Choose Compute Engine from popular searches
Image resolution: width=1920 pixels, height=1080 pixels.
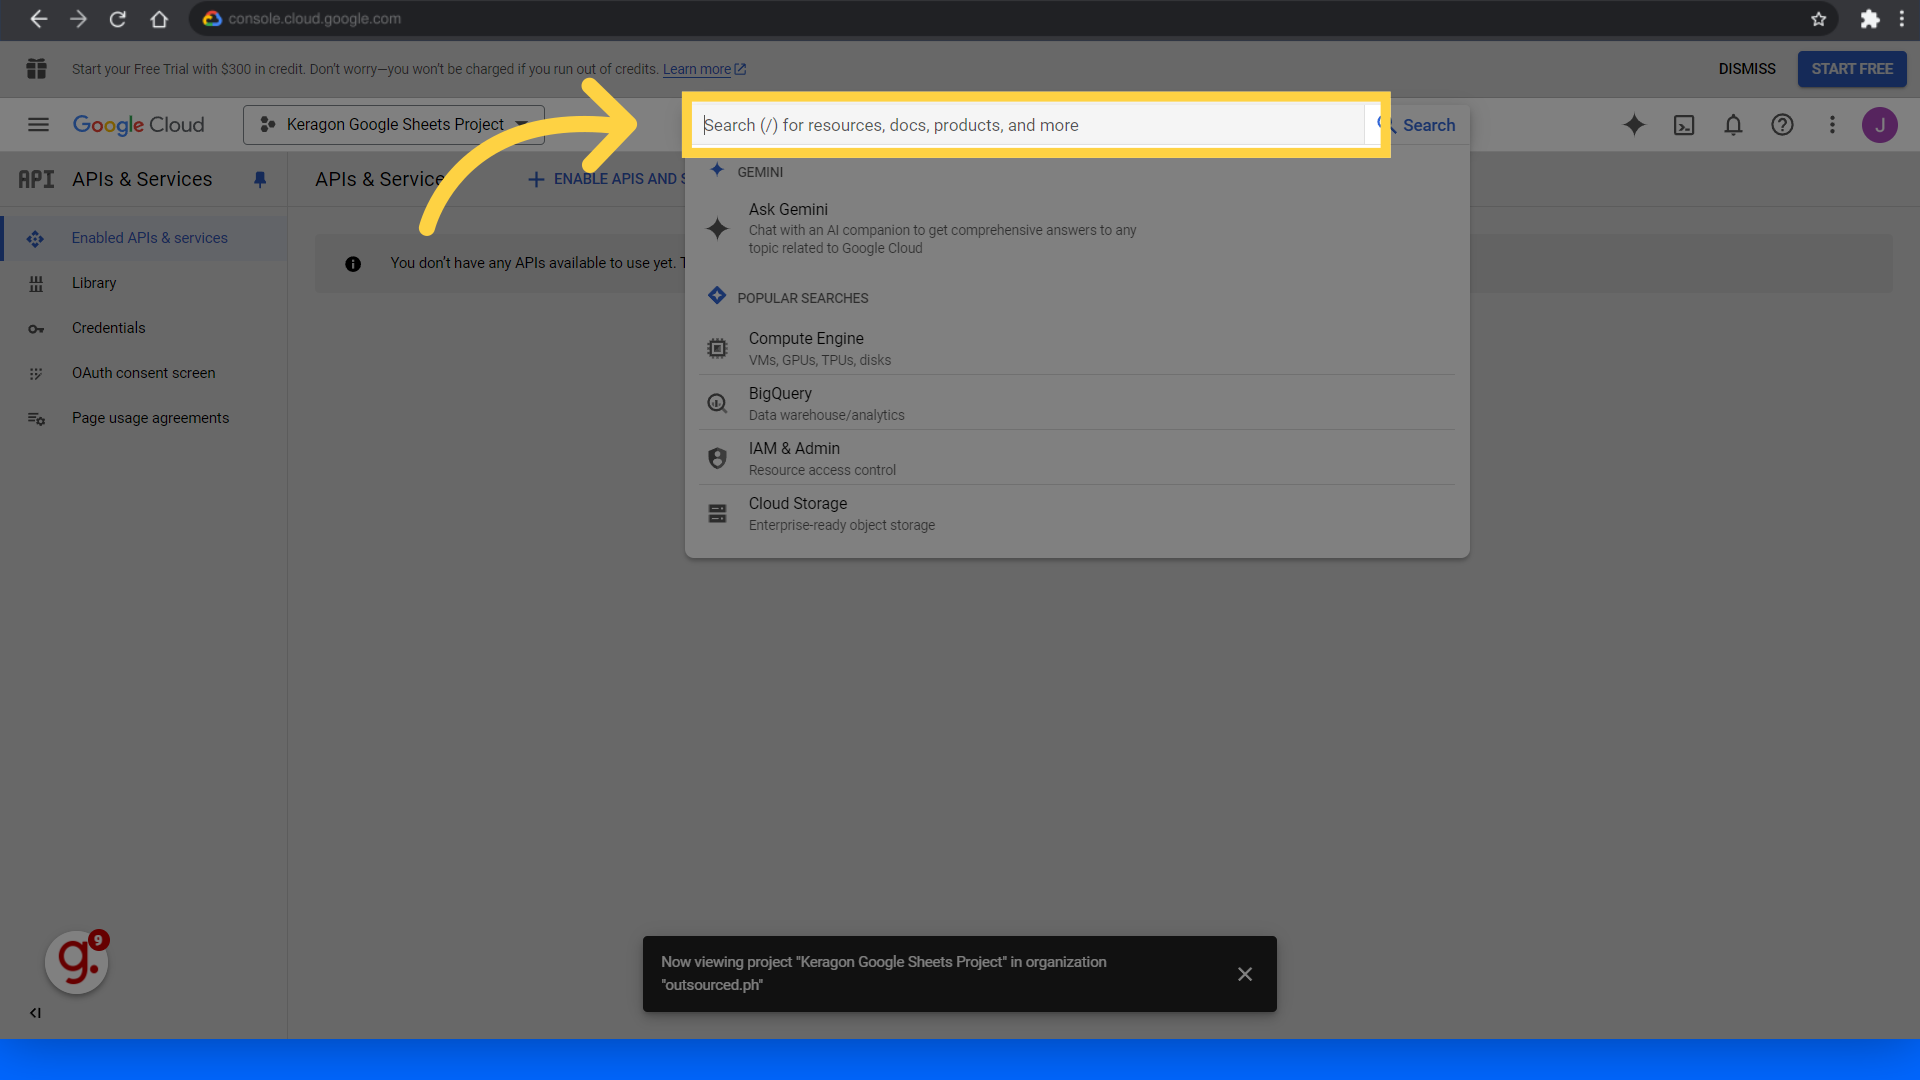click(1077, 348)
